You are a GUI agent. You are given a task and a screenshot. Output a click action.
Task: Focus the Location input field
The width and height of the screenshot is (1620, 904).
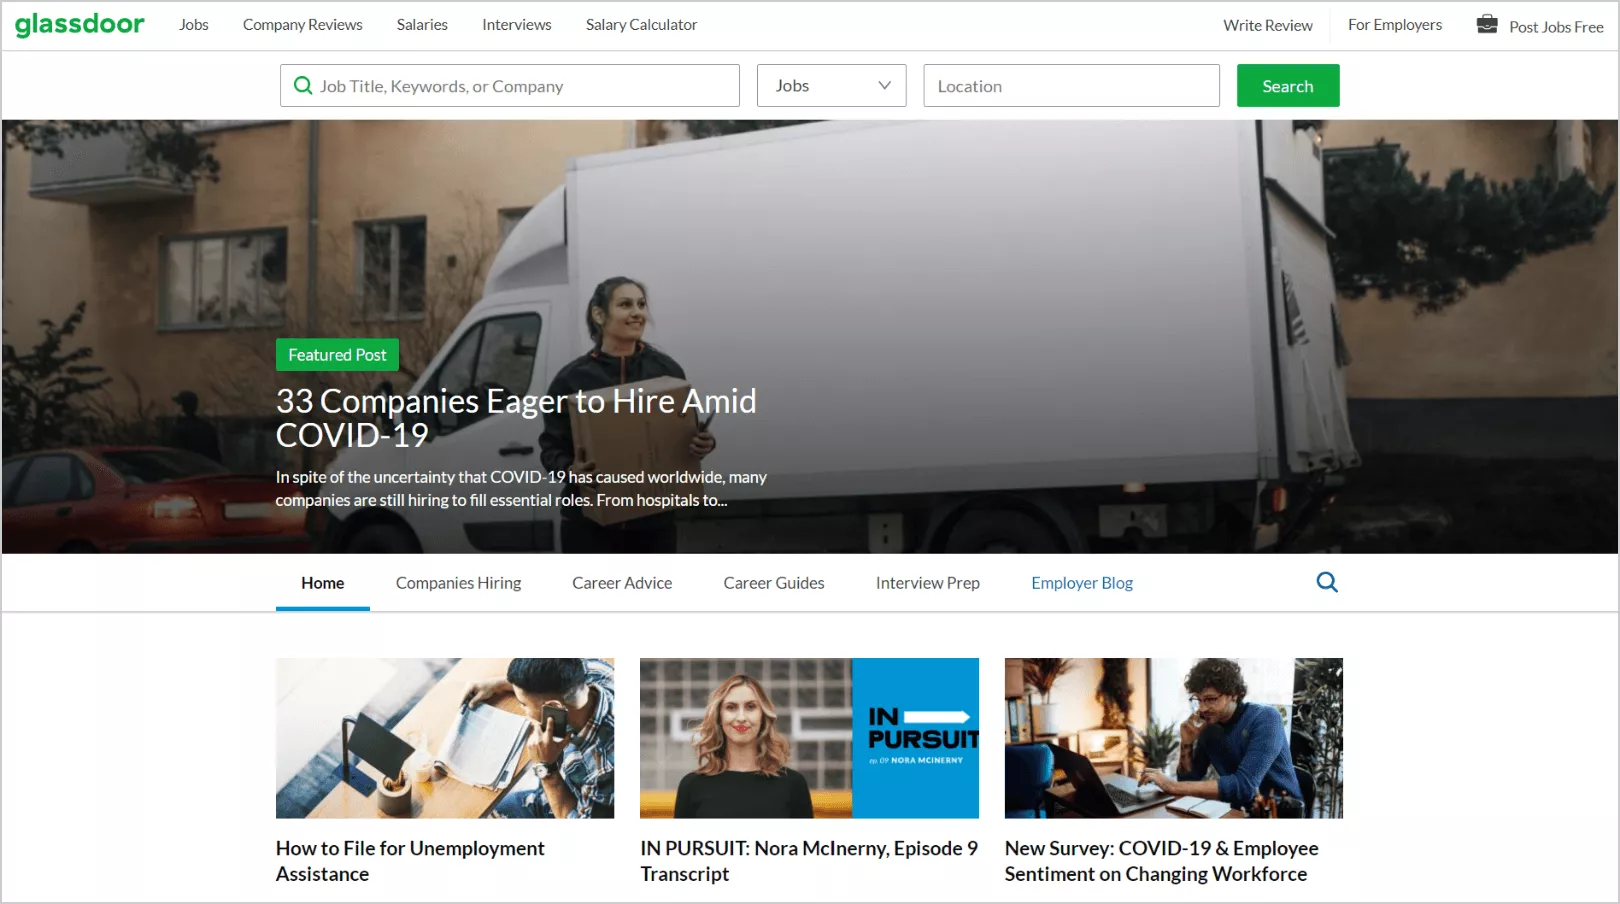(1072, 86)
